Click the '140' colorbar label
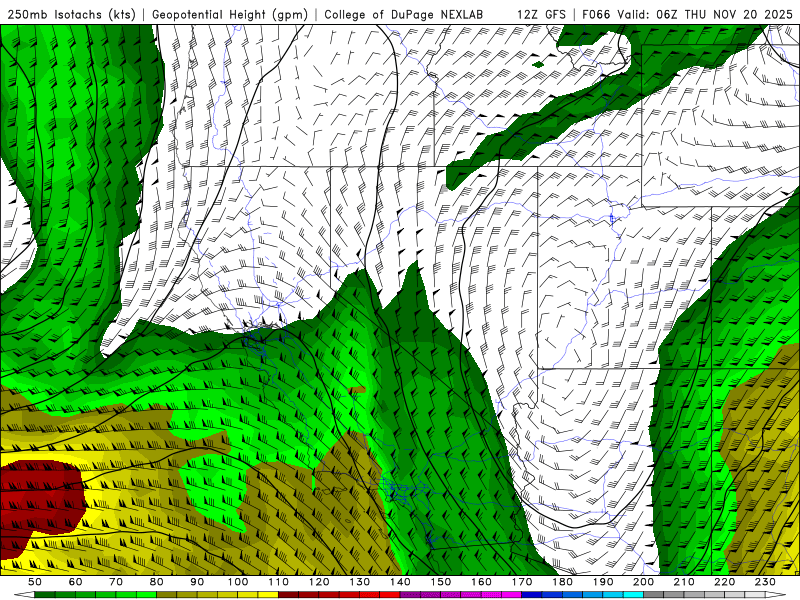 coord(400,582)
